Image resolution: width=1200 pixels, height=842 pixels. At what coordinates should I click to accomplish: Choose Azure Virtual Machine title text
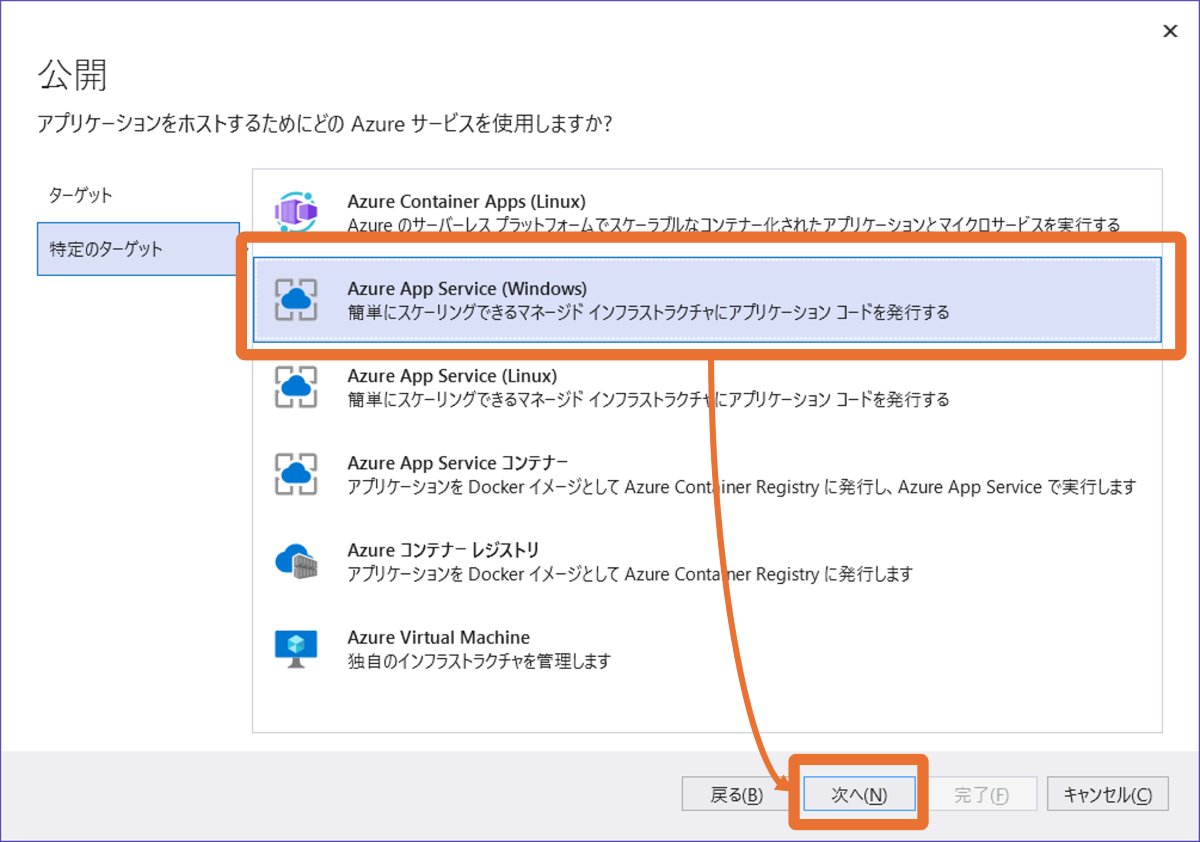pos(438,637)
